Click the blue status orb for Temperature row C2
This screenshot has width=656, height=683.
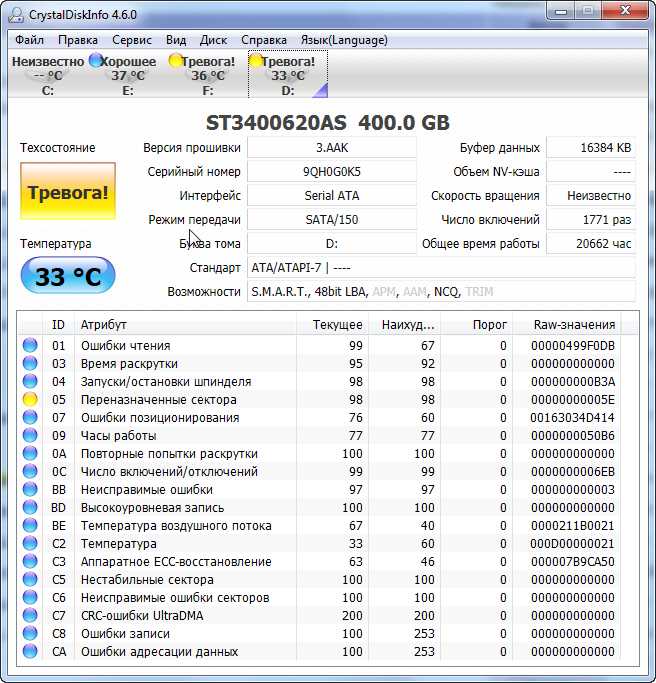[x=30, y=543]
